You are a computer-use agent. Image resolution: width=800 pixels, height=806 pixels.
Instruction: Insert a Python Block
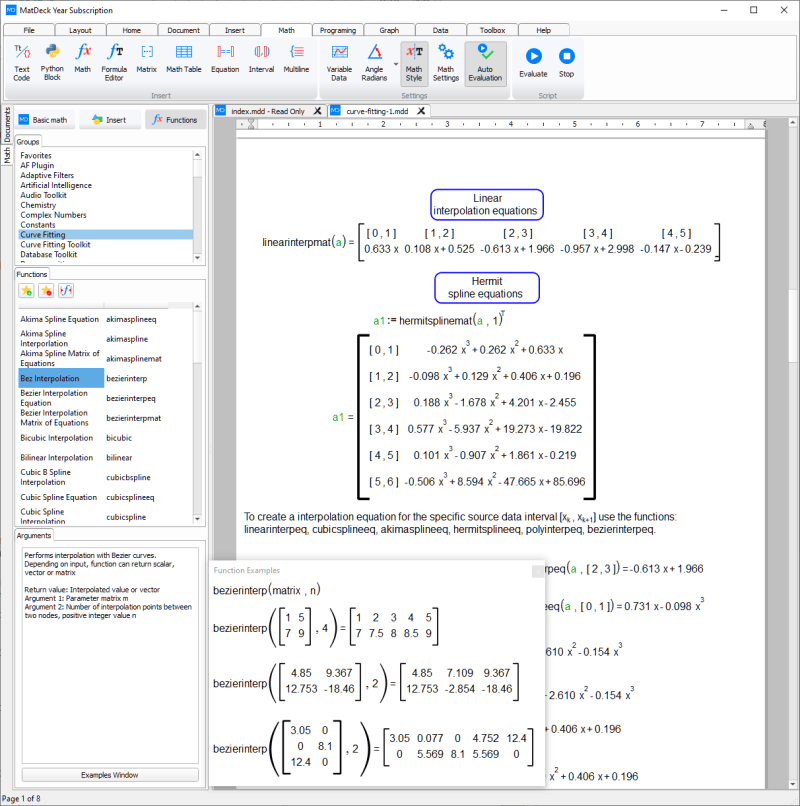click(52, 63)
